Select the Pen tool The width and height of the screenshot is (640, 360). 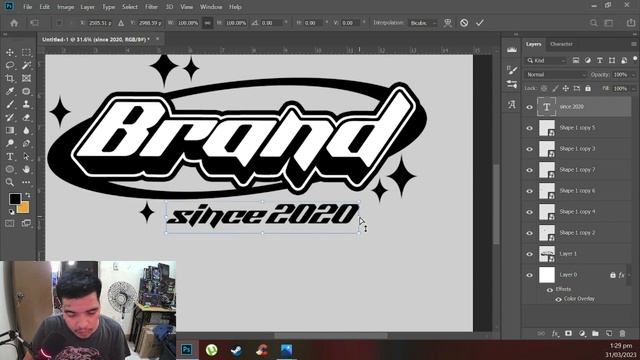(26, 144)
